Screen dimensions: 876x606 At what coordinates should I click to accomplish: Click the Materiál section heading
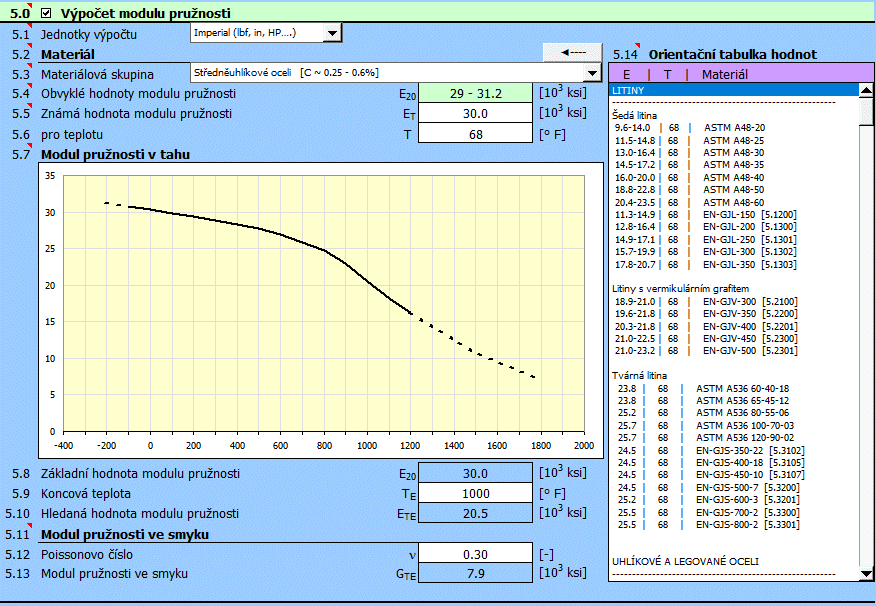[x=68, y=54]
